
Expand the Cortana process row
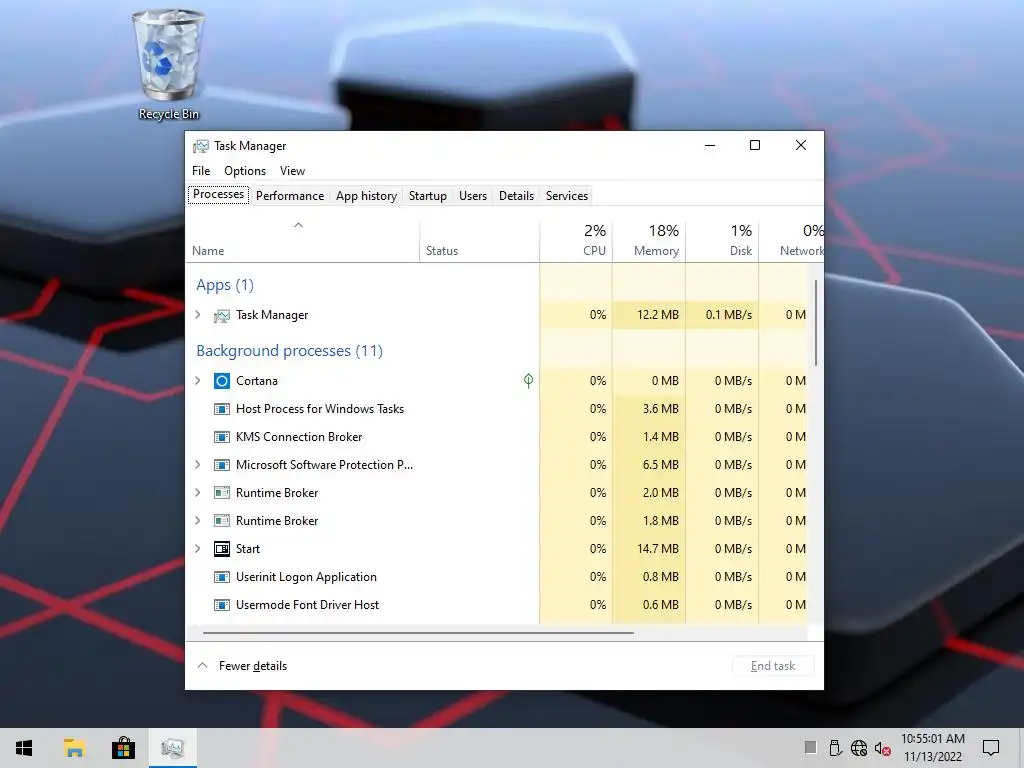198,380
